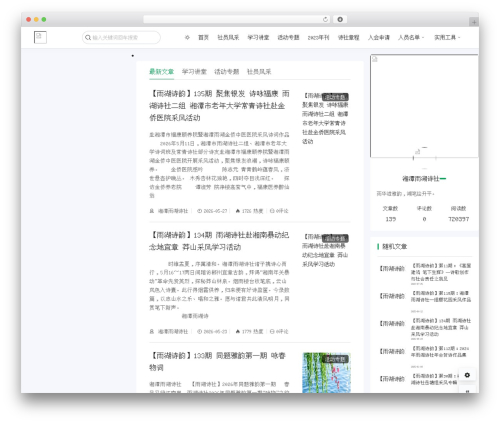Image resolution: width=500 pixels, height=423 pixels.
Task: Open the 入会申请 nav item
Action: tap(379, 38)
